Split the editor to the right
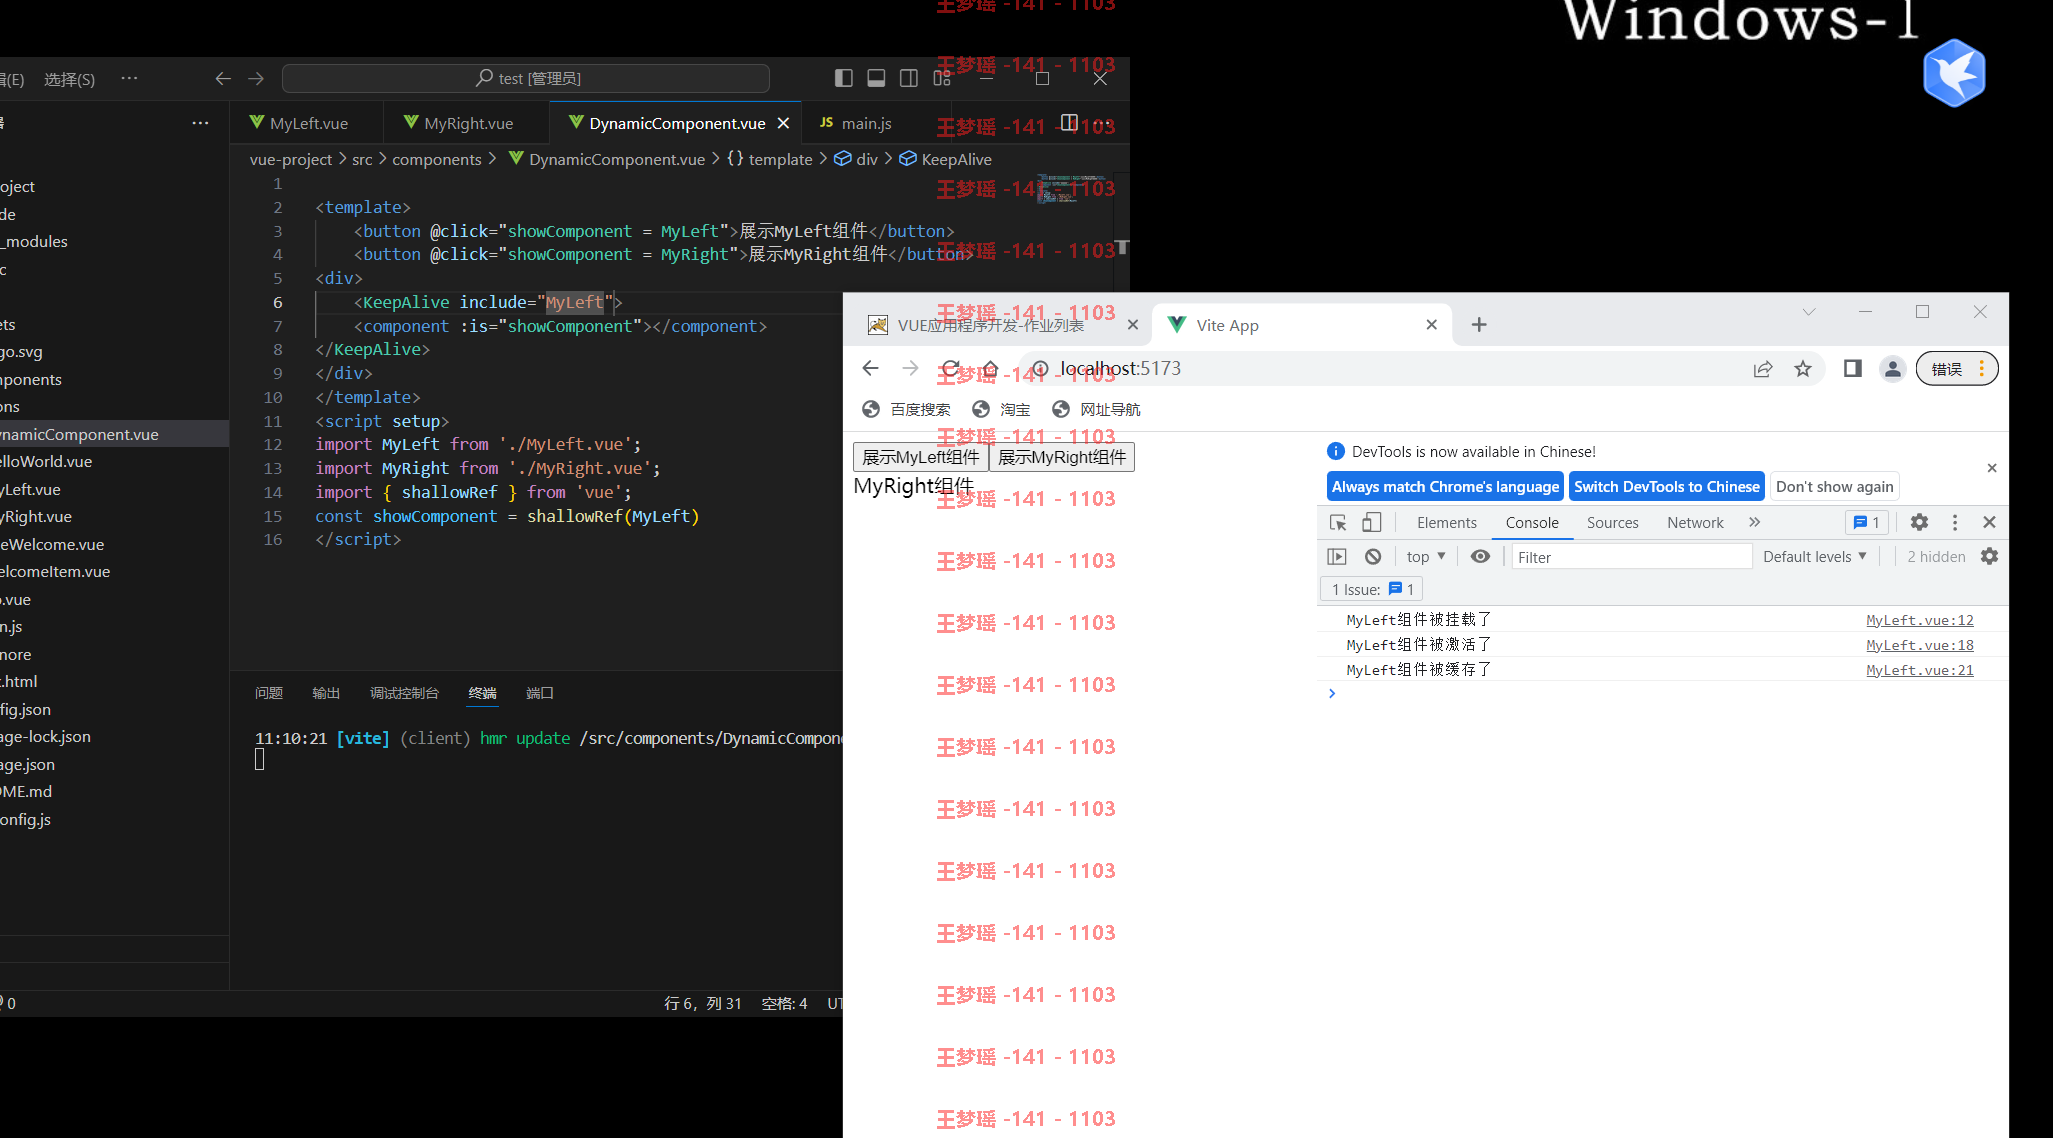The image size is (2053, 1138). point(1069,123)
